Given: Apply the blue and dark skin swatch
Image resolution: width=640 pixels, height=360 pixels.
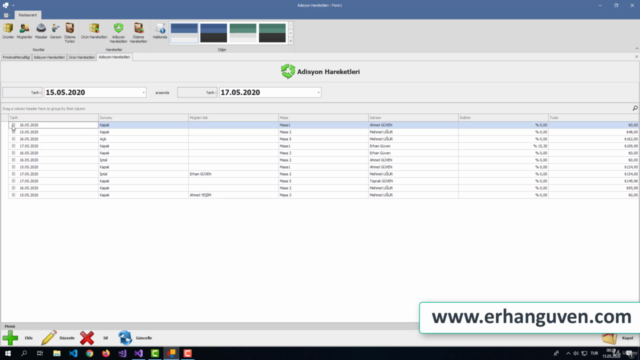Looking at the screenshot, I should [213, 33].
